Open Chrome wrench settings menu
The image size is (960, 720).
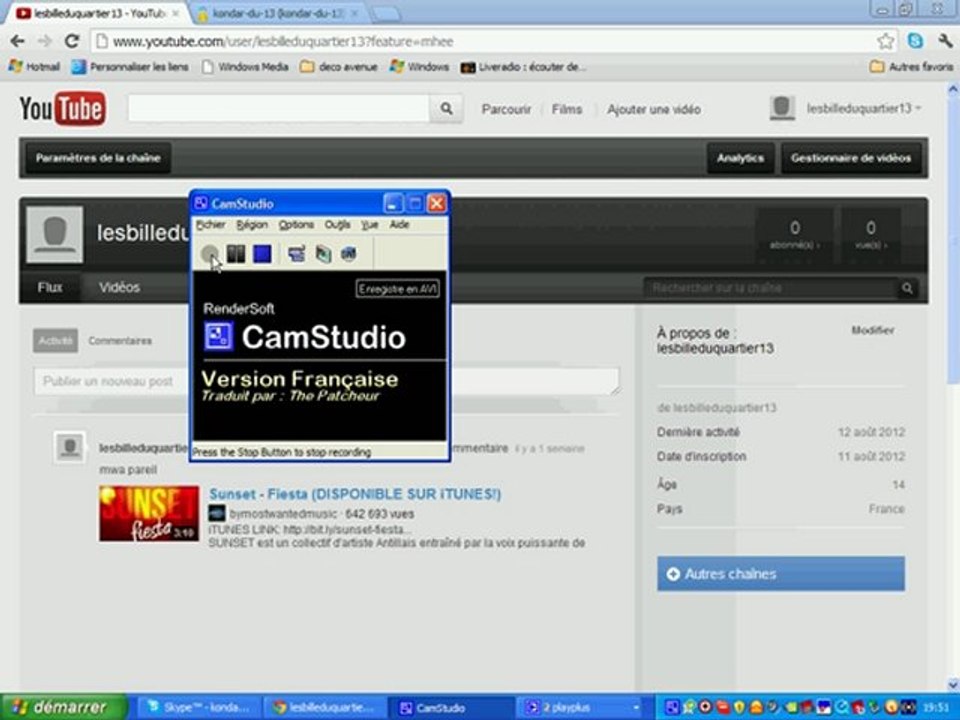[x=945, y=42]
